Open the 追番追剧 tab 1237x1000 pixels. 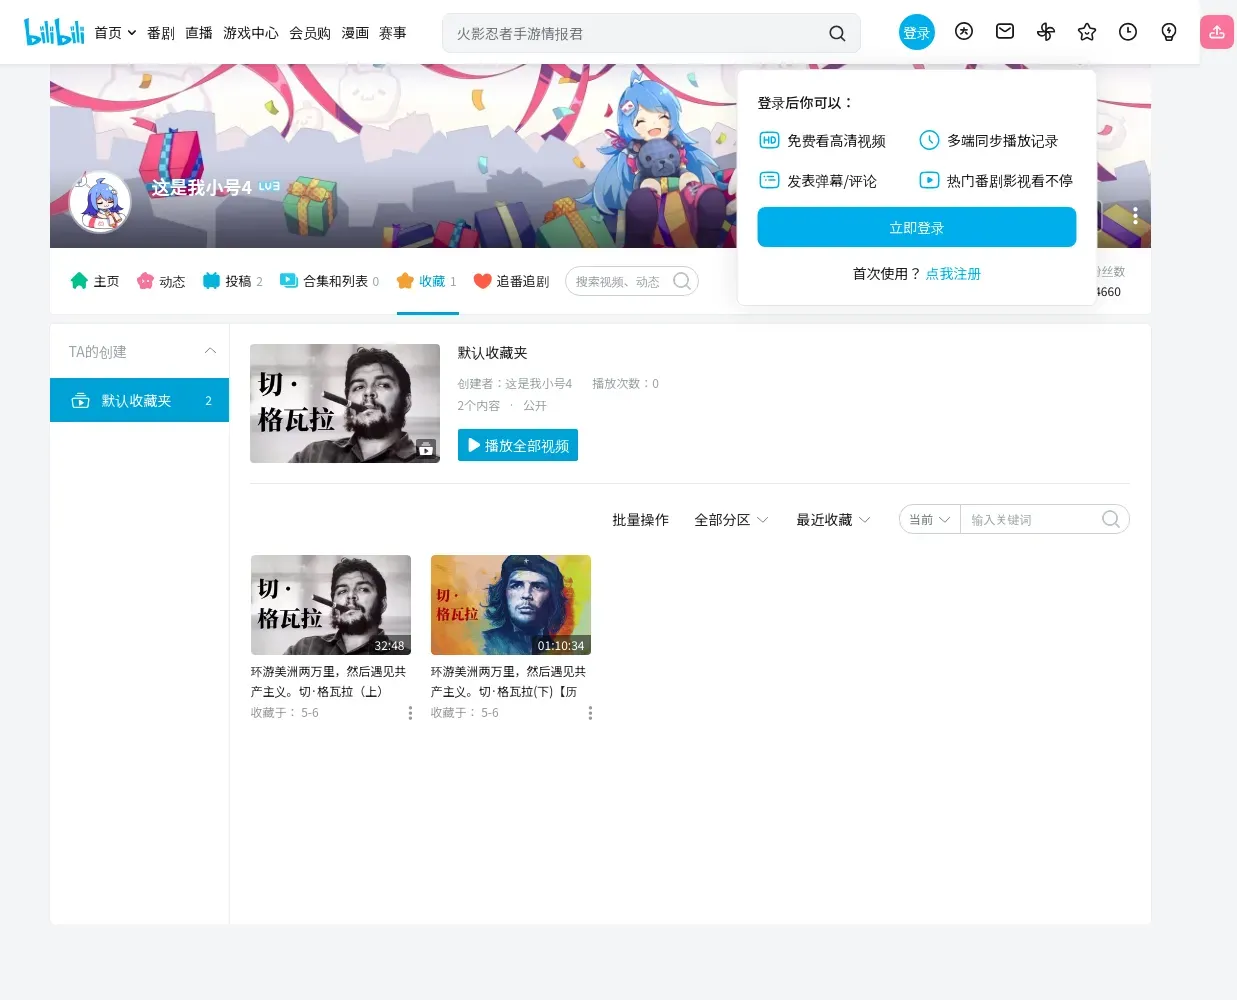[511, 281]
